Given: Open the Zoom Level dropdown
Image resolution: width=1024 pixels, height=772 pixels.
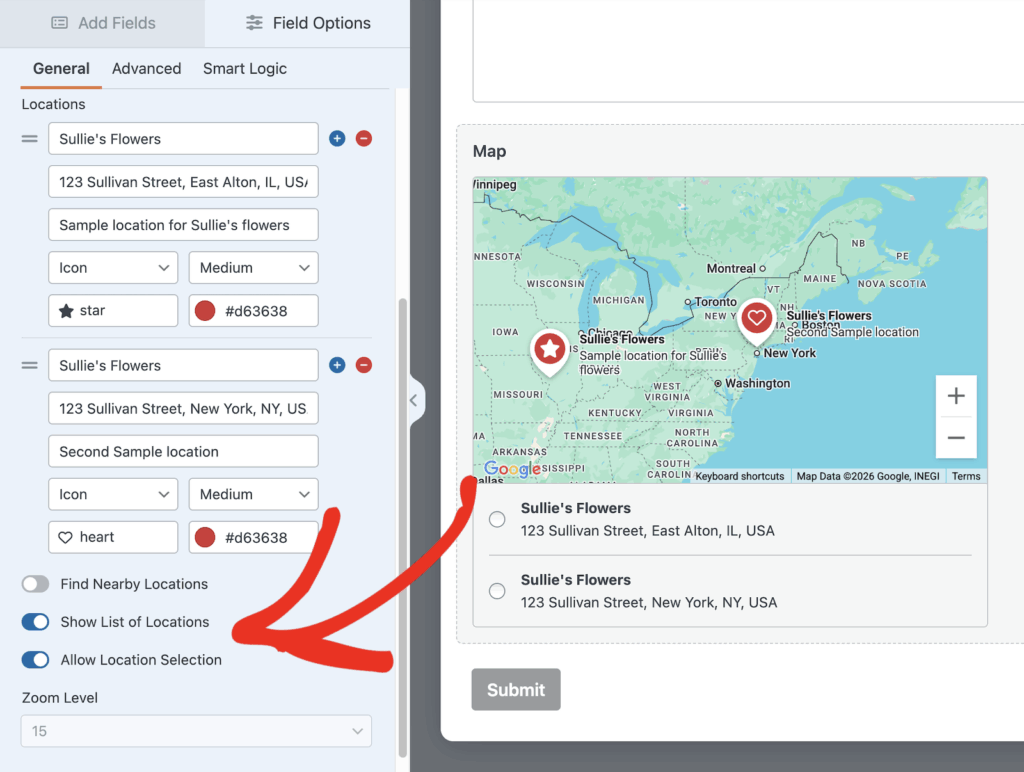Looking at the screenshot, I should point(196,731).
